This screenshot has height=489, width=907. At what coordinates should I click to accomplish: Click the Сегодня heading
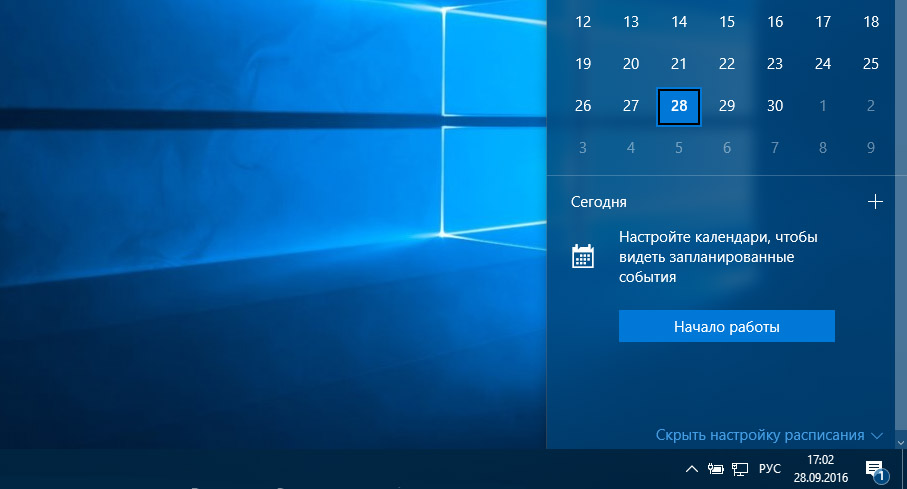coord(599,202)
